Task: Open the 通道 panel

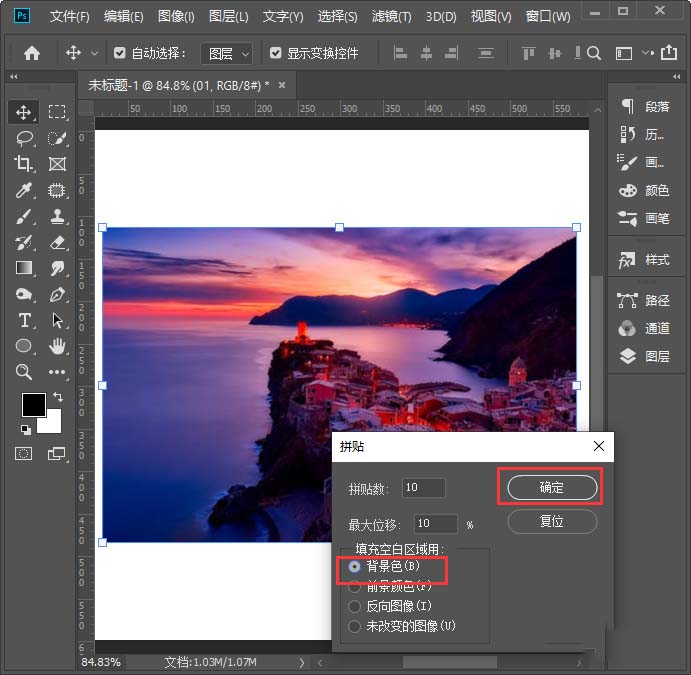Action: 644,328
